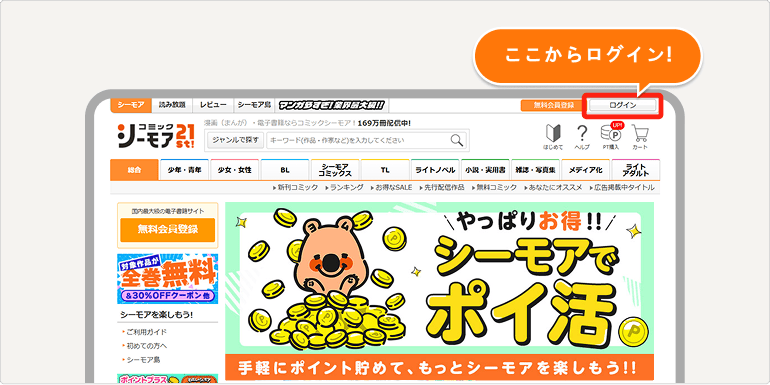The width and height of the screenshot is (770, 385).
Task: Select the 総合 category tab
Action: (134, 170)
